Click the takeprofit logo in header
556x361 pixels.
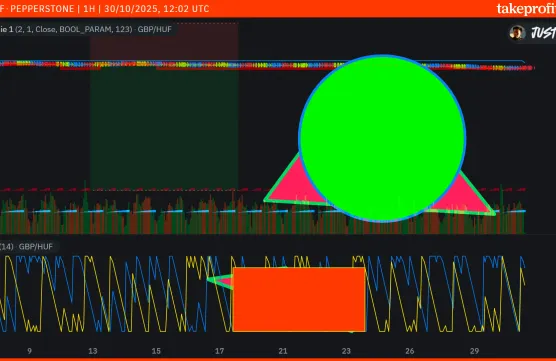[526, 9]
